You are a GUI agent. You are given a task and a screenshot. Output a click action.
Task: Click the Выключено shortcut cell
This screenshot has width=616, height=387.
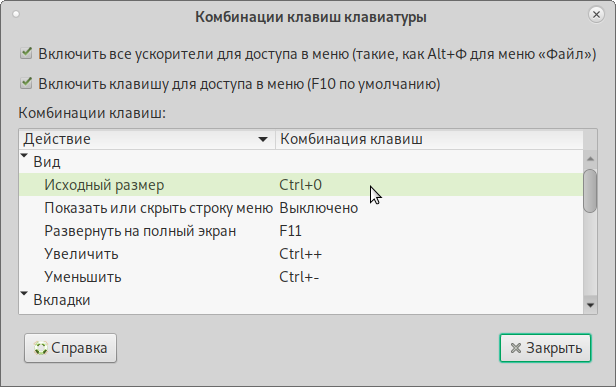(x=319, y=208)
